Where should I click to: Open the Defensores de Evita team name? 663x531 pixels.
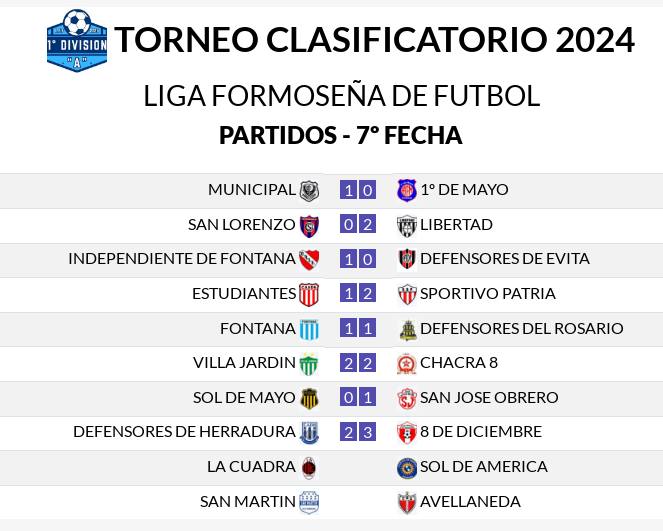click(505, 259)
